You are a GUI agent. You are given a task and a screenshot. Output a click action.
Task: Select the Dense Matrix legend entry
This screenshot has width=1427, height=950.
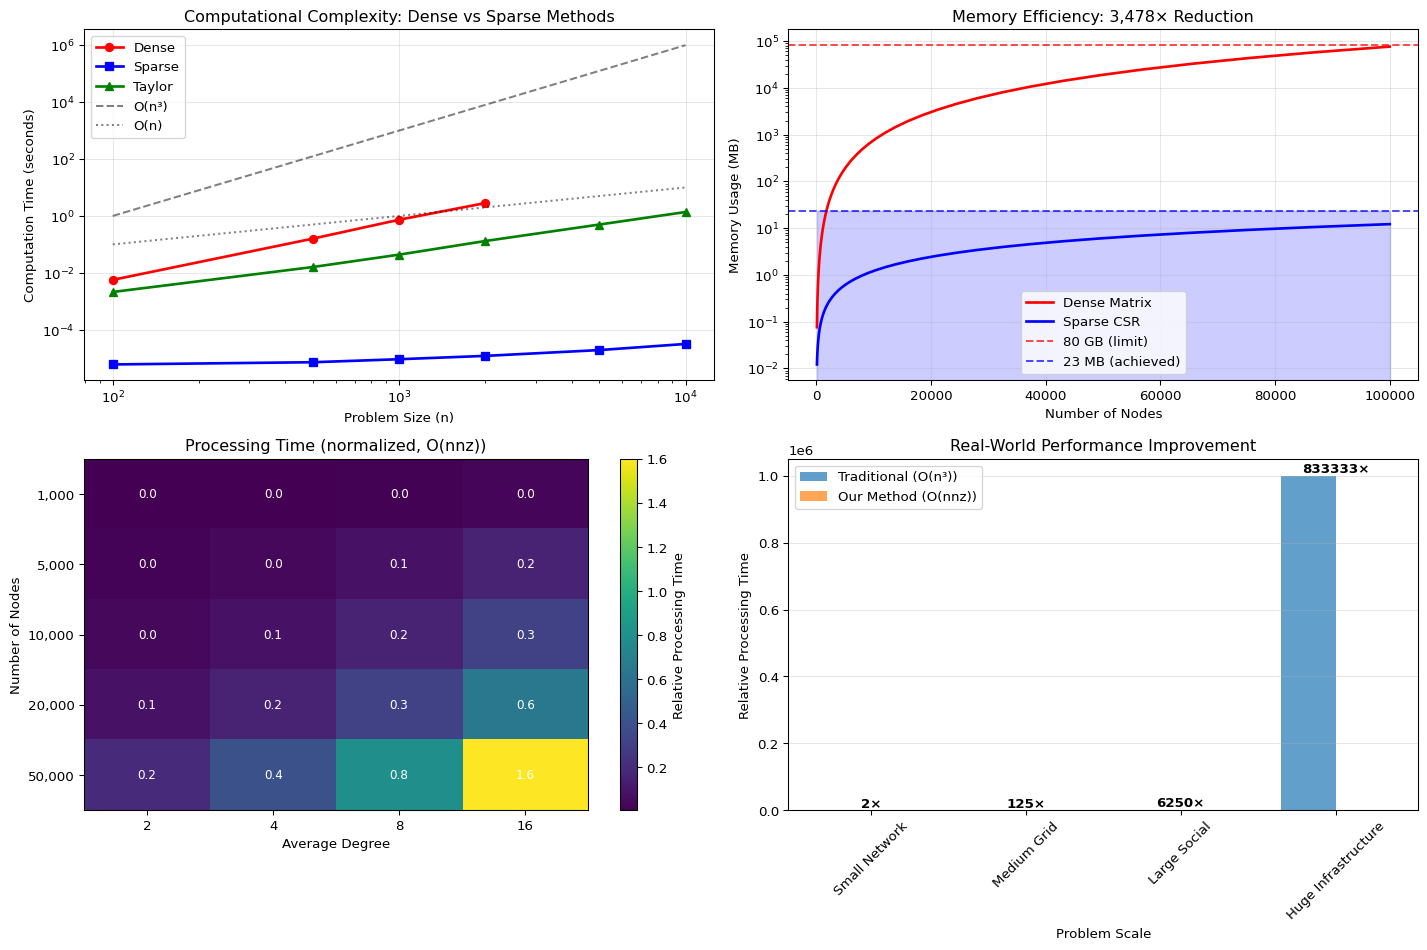point(1106,303)
